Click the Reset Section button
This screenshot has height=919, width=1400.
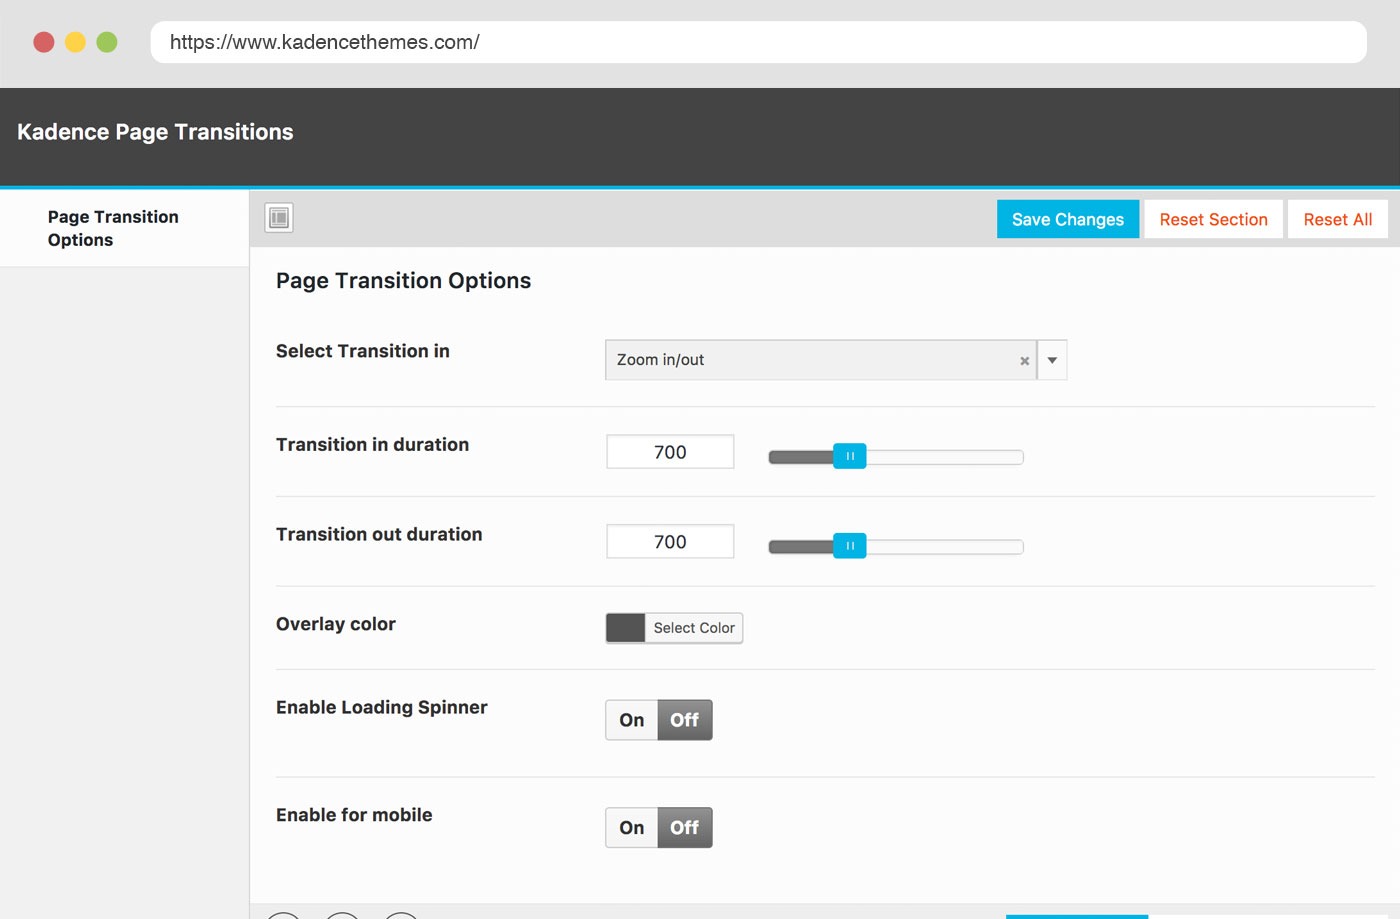coord(1213,220)
